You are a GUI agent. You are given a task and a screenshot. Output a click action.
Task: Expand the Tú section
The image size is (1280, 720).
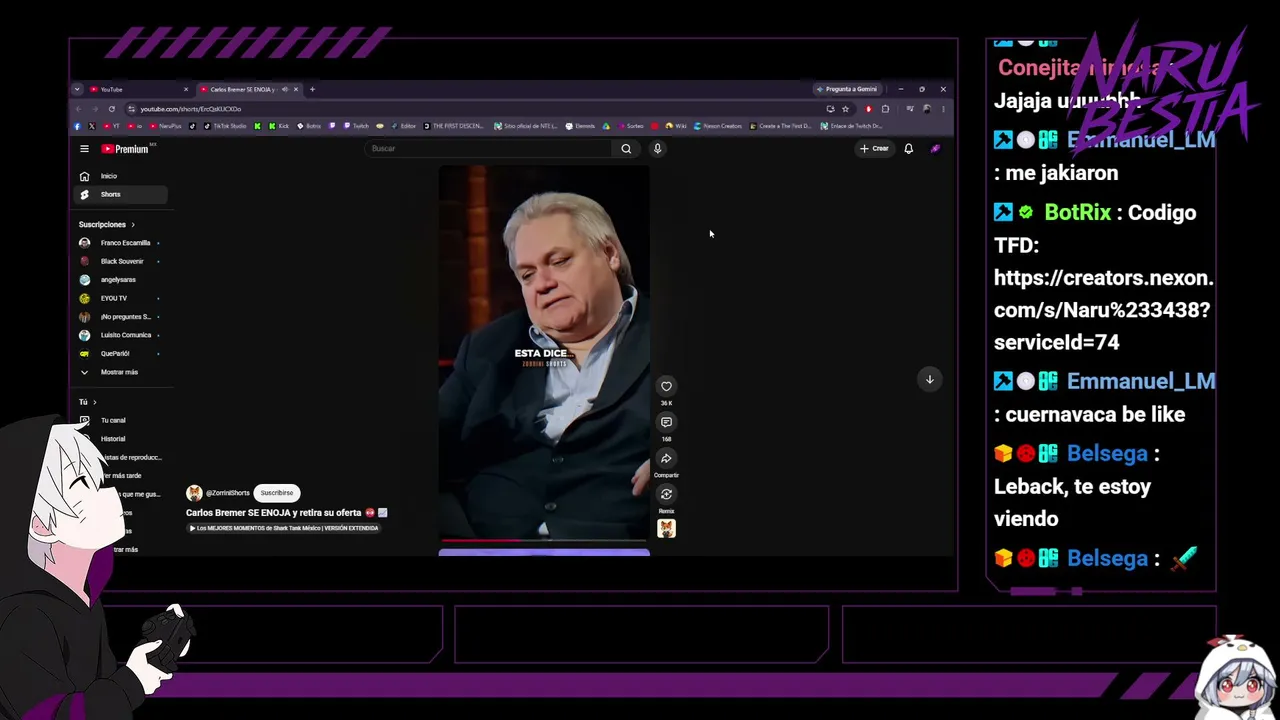pos(88,402)
